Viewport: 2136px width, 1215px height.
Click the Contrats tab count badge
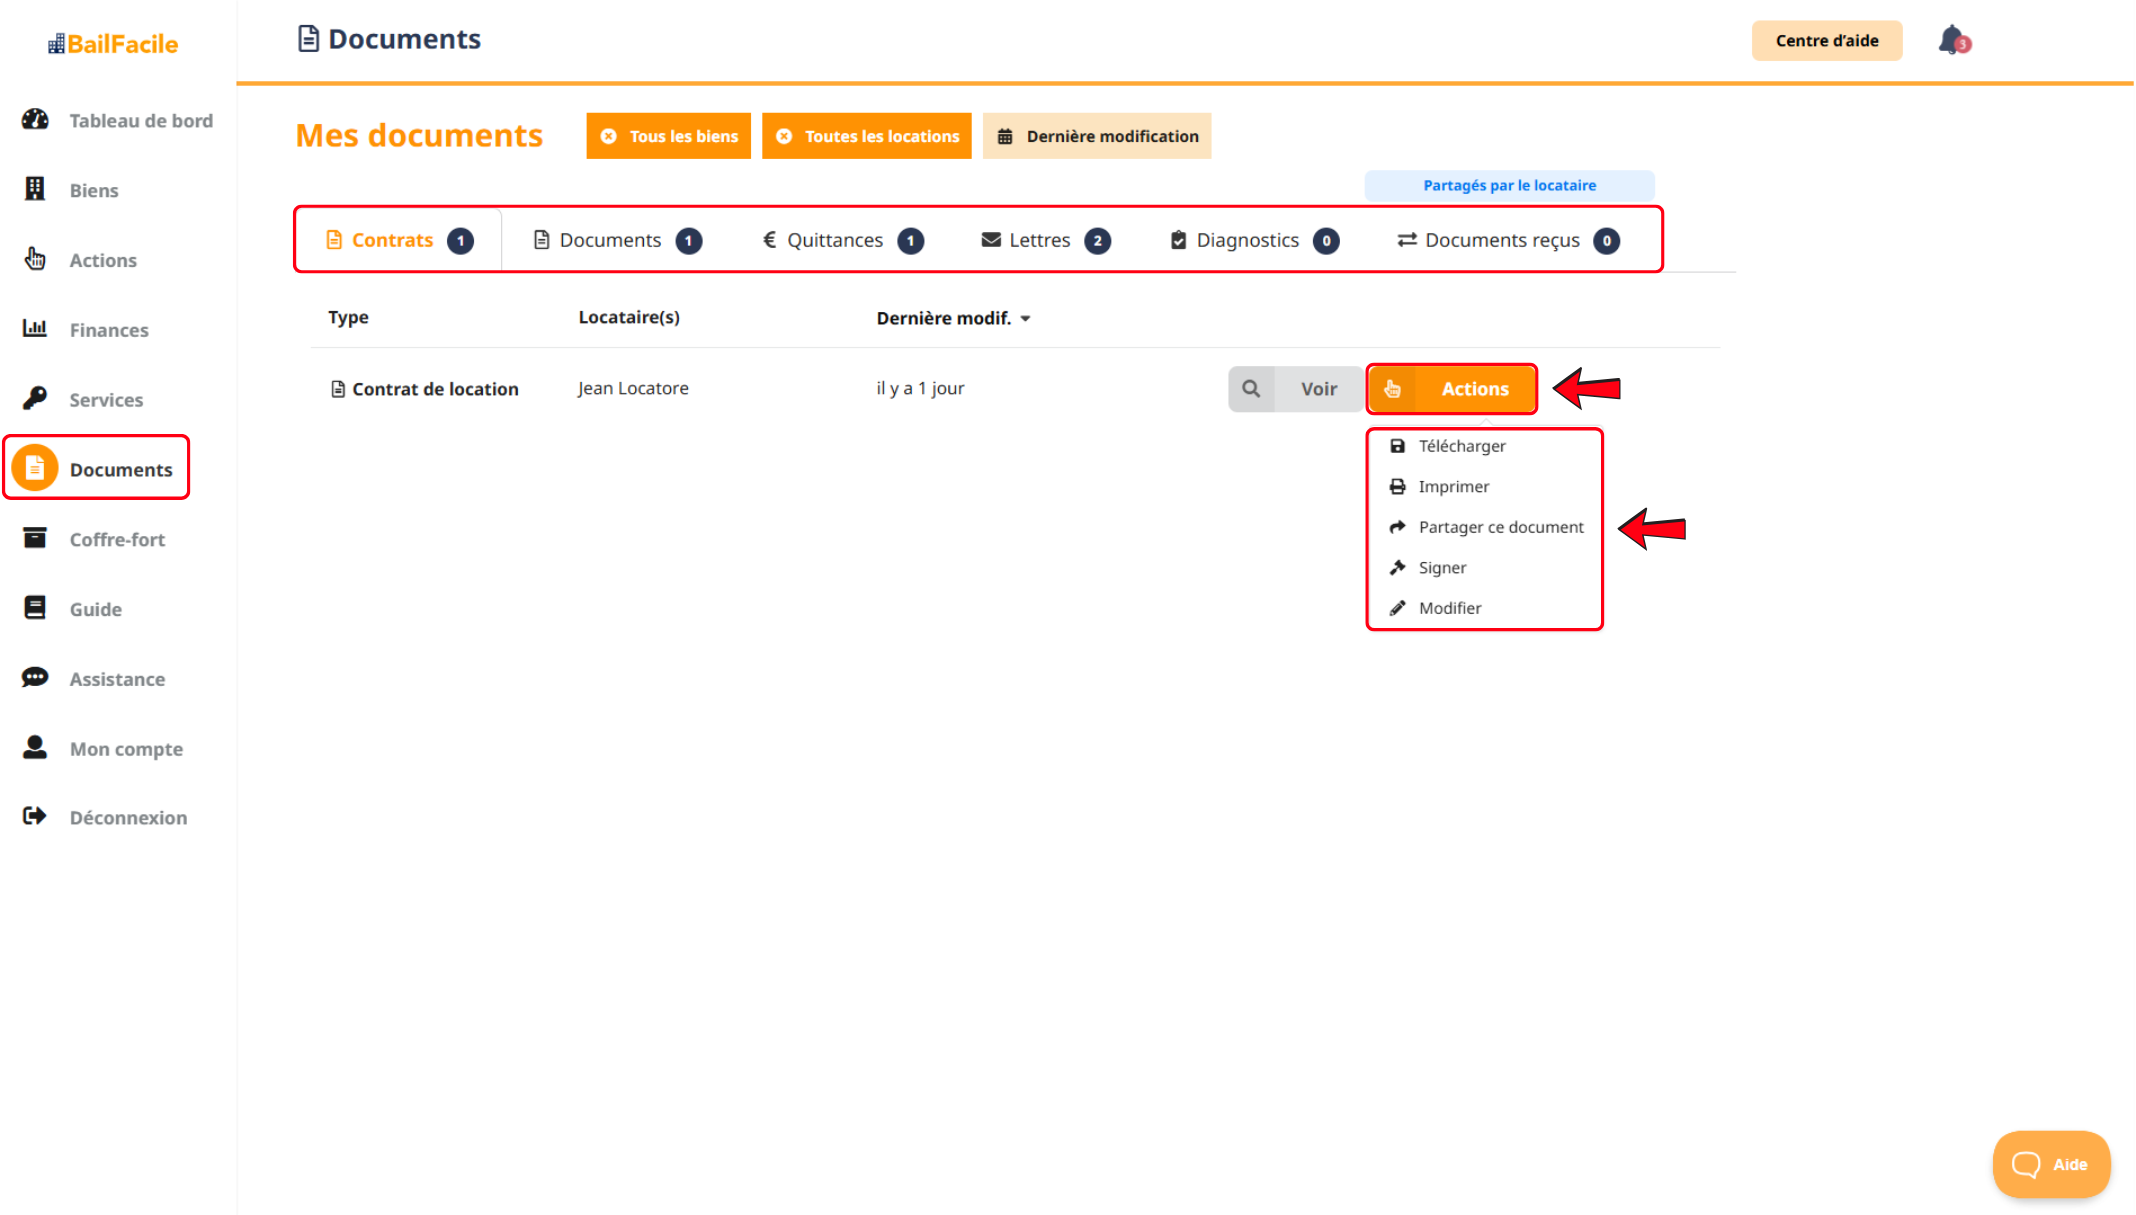pyautogui.click(x=460, y=241)
